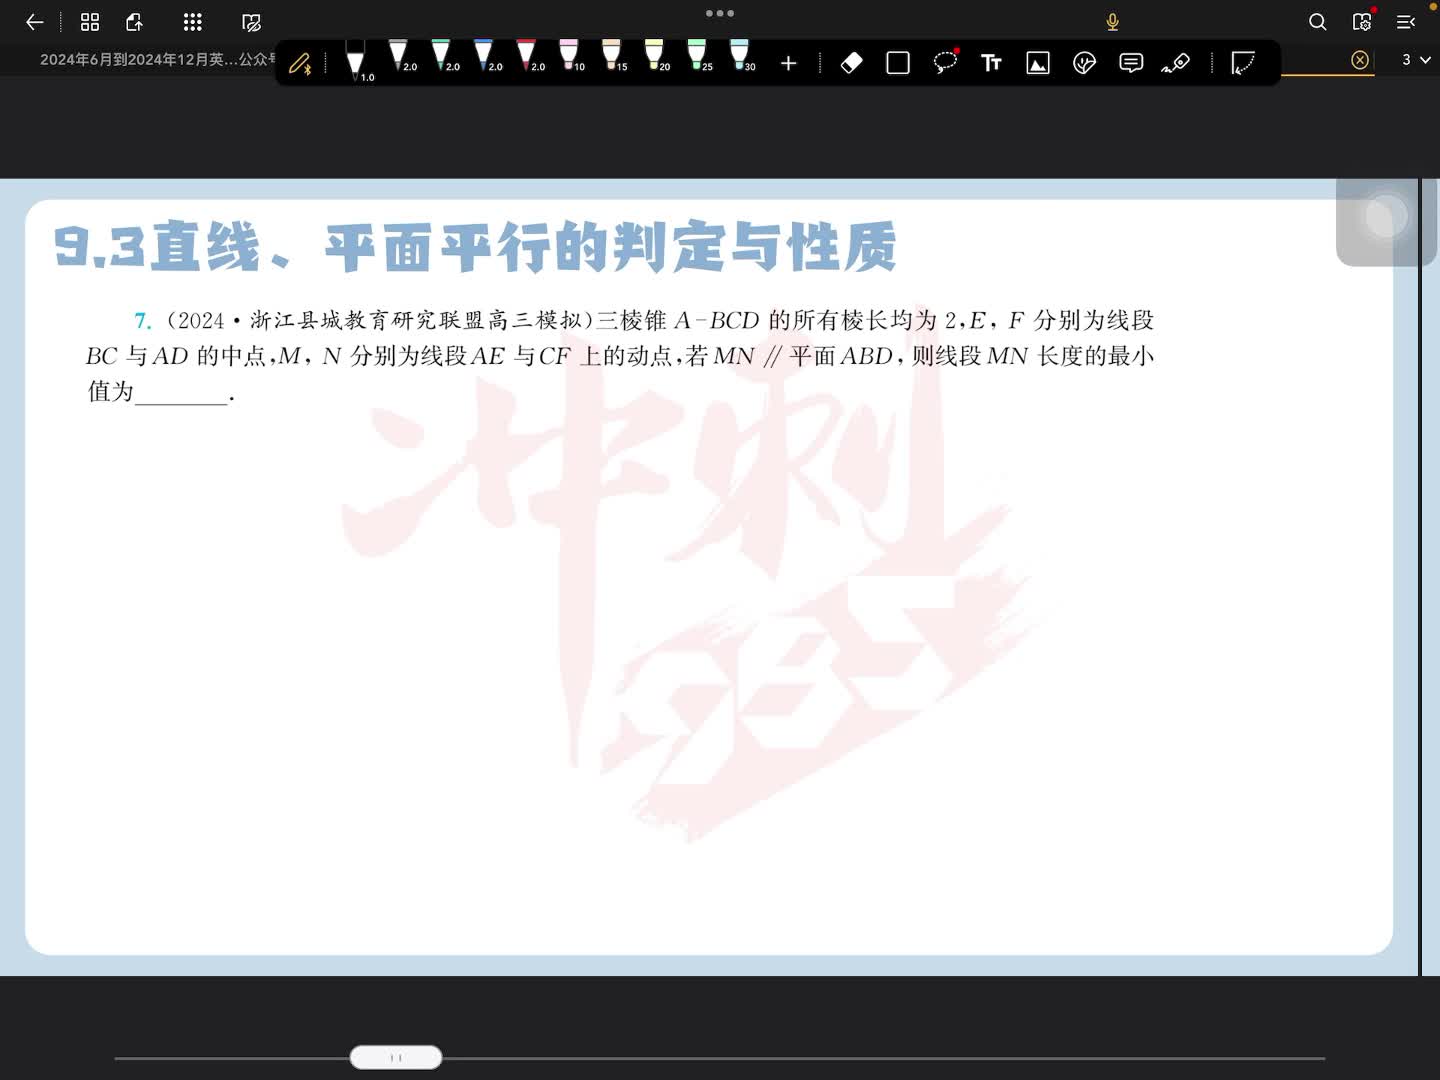Open the Insert image tool
The height and width of the screenshot is (1080, 1440).
[x=1038, y=63]
